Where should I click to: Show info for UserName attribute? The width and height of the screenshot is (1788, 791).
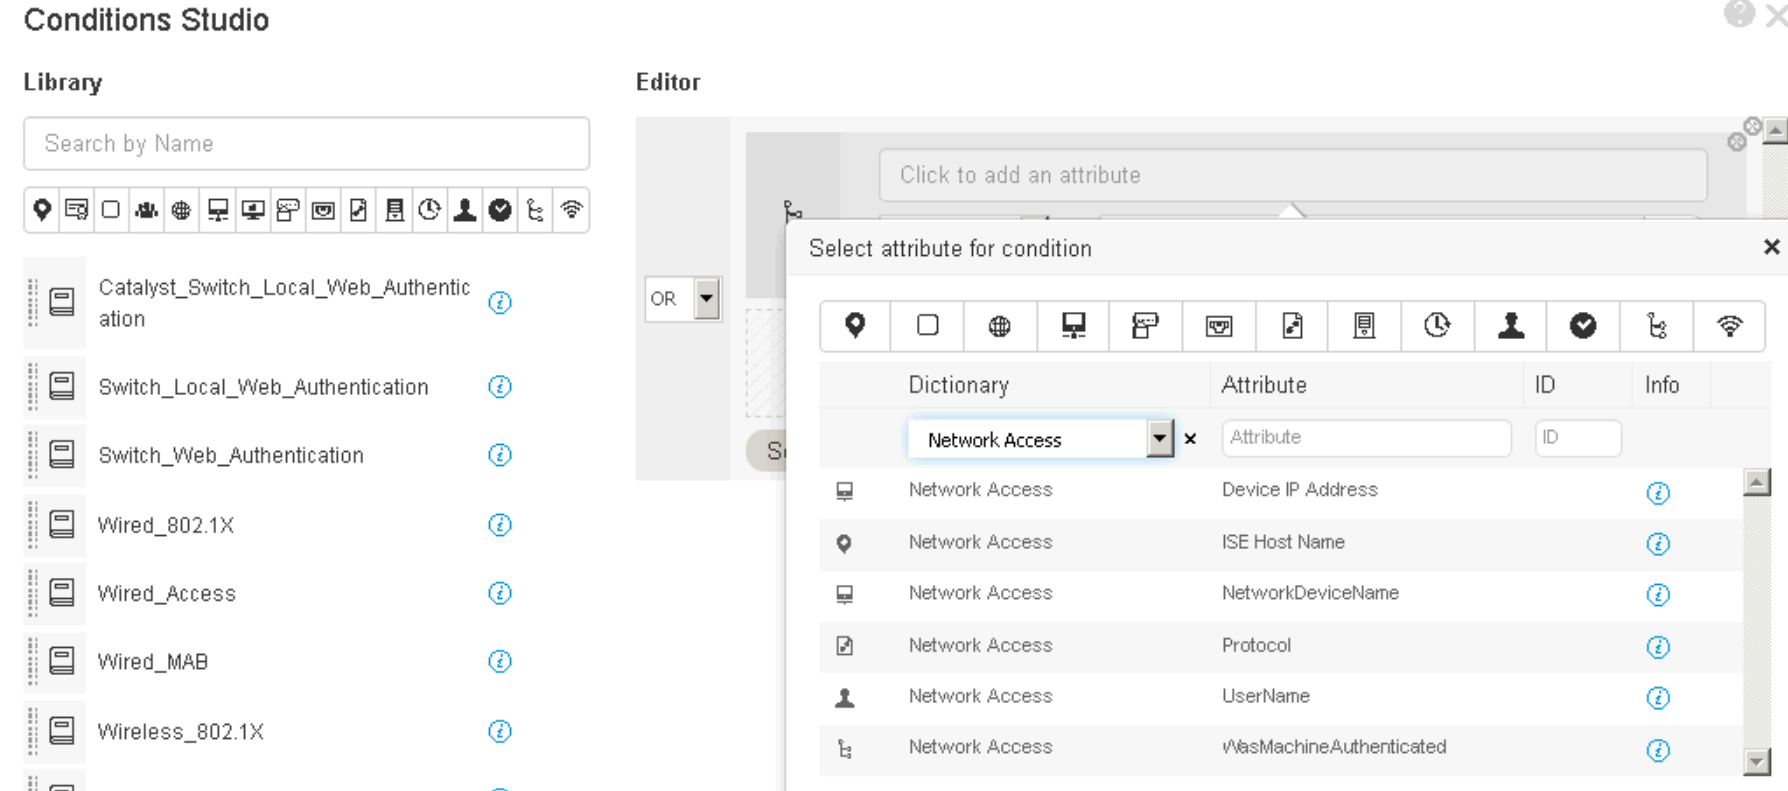1658,697
